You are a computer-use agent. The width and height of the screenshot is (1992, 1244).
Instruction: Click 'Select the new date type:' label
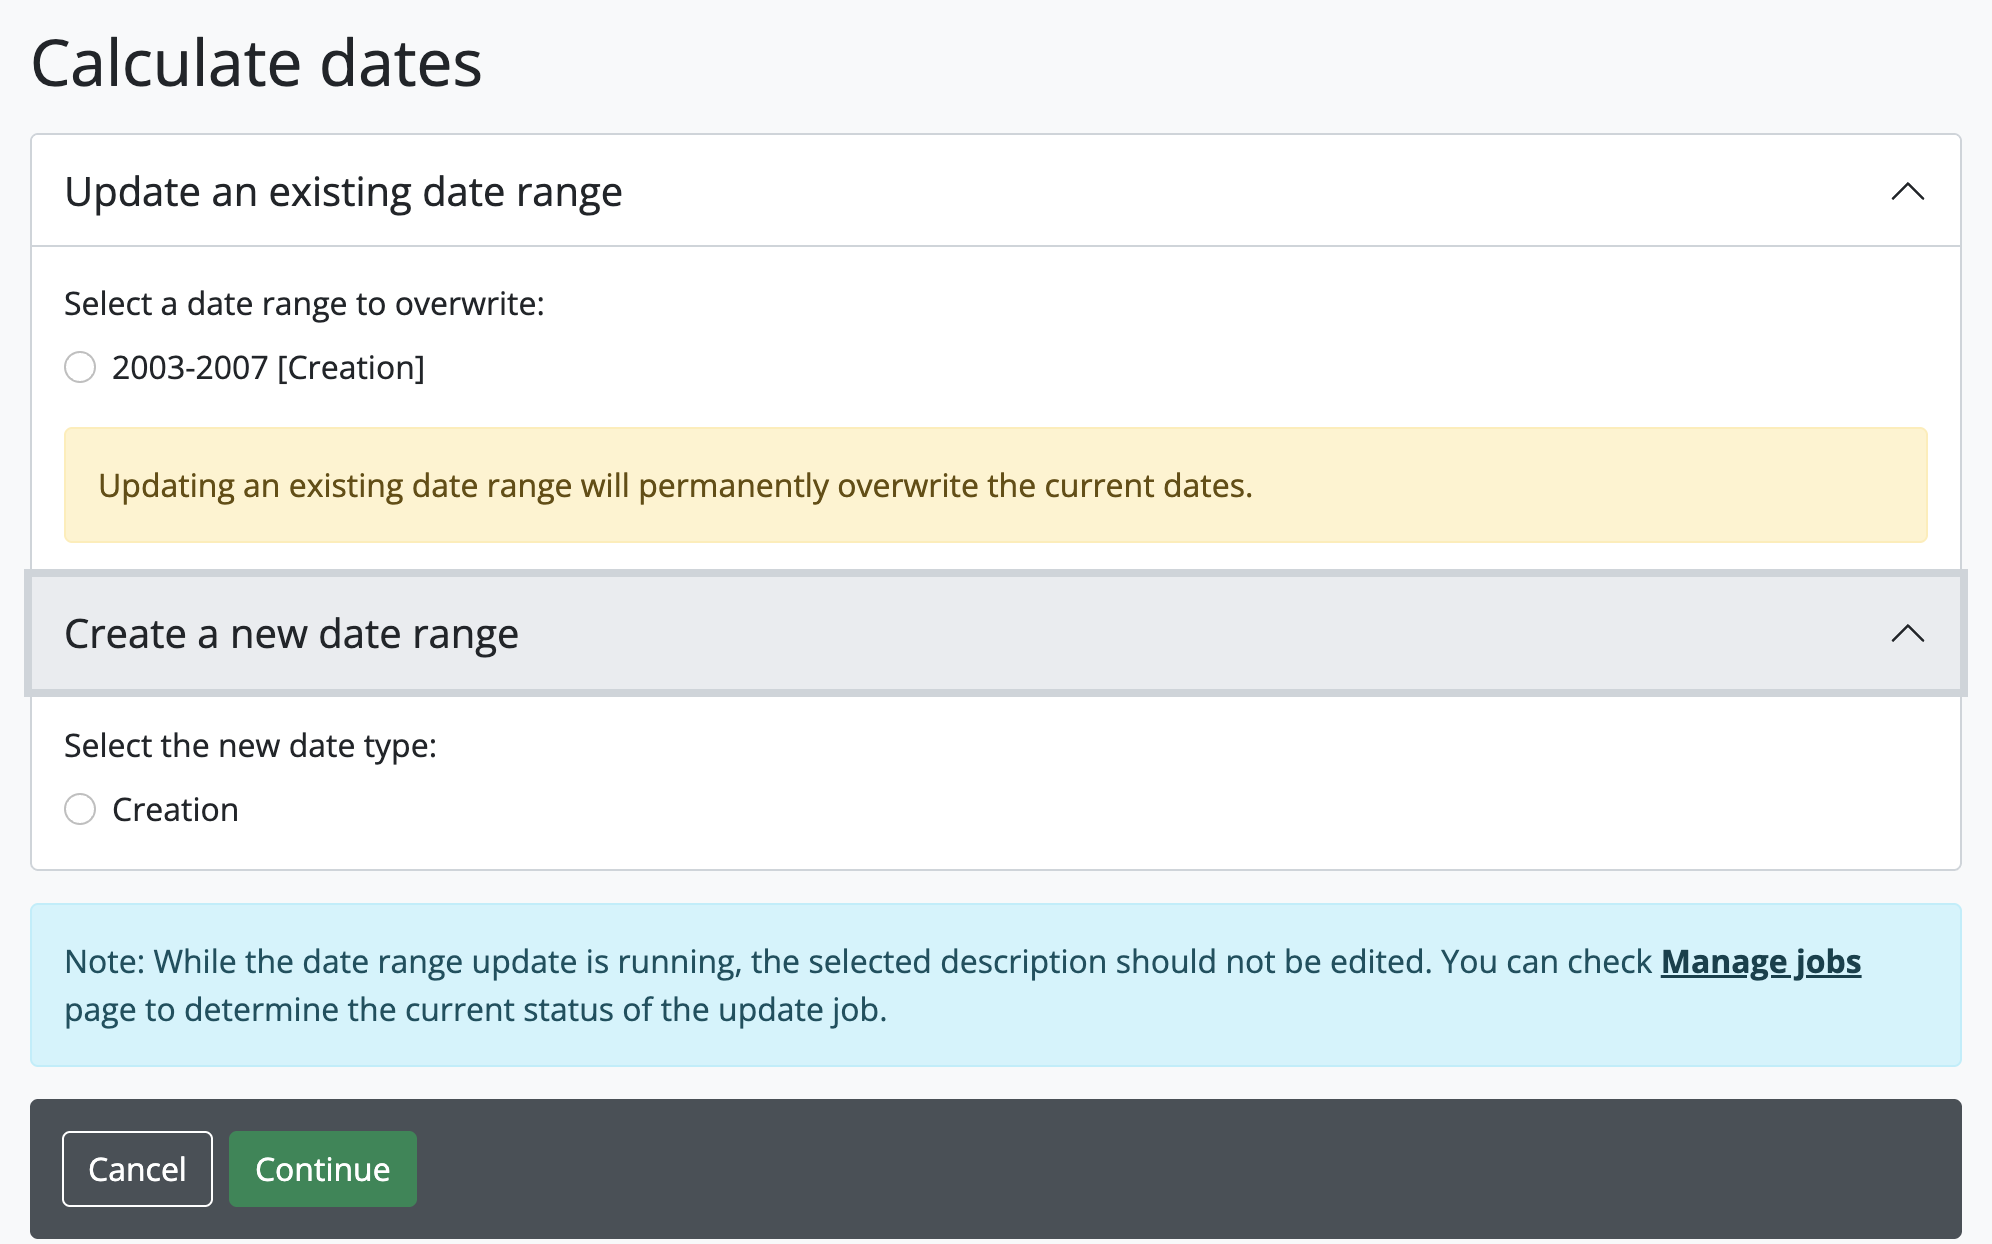(250, 746)
